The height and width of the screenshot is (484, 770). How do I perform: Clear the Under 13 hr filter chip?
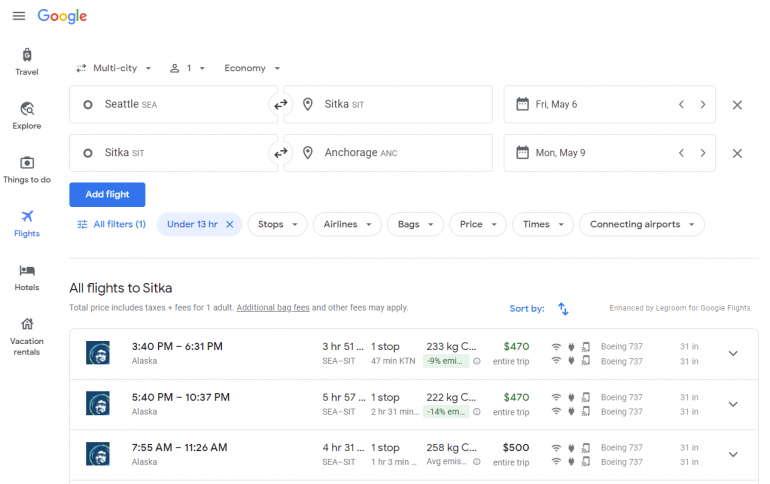(x=229, y=224)
